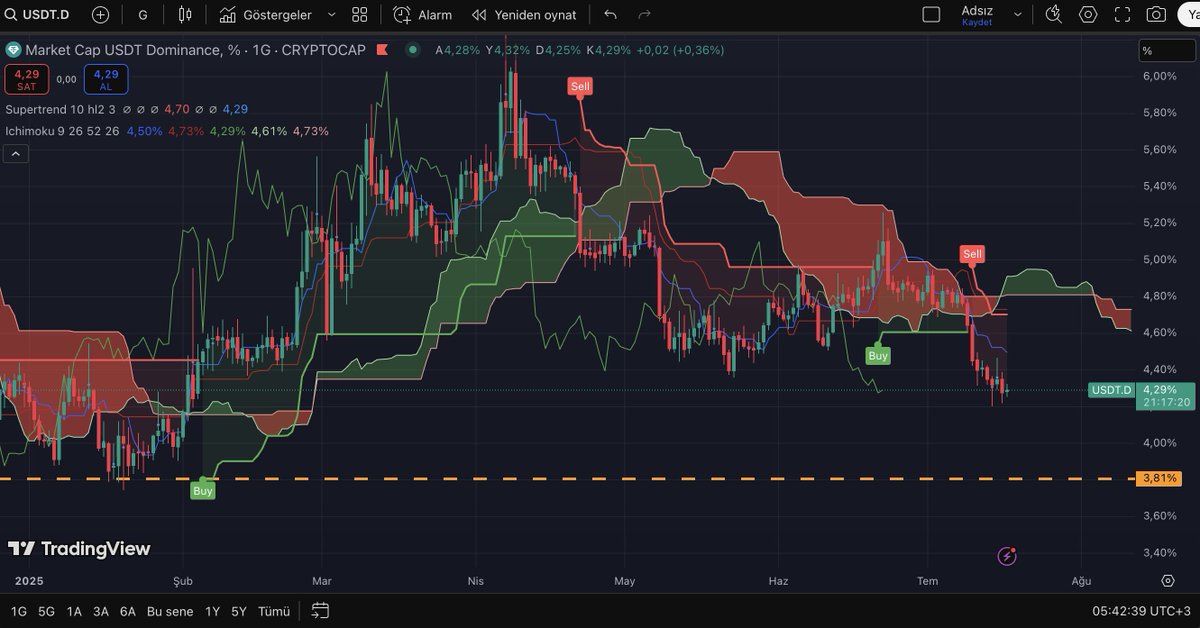1200x628 pixels.
Task: Open time axis settings gear icon
Action: (x=1167, y=581)
